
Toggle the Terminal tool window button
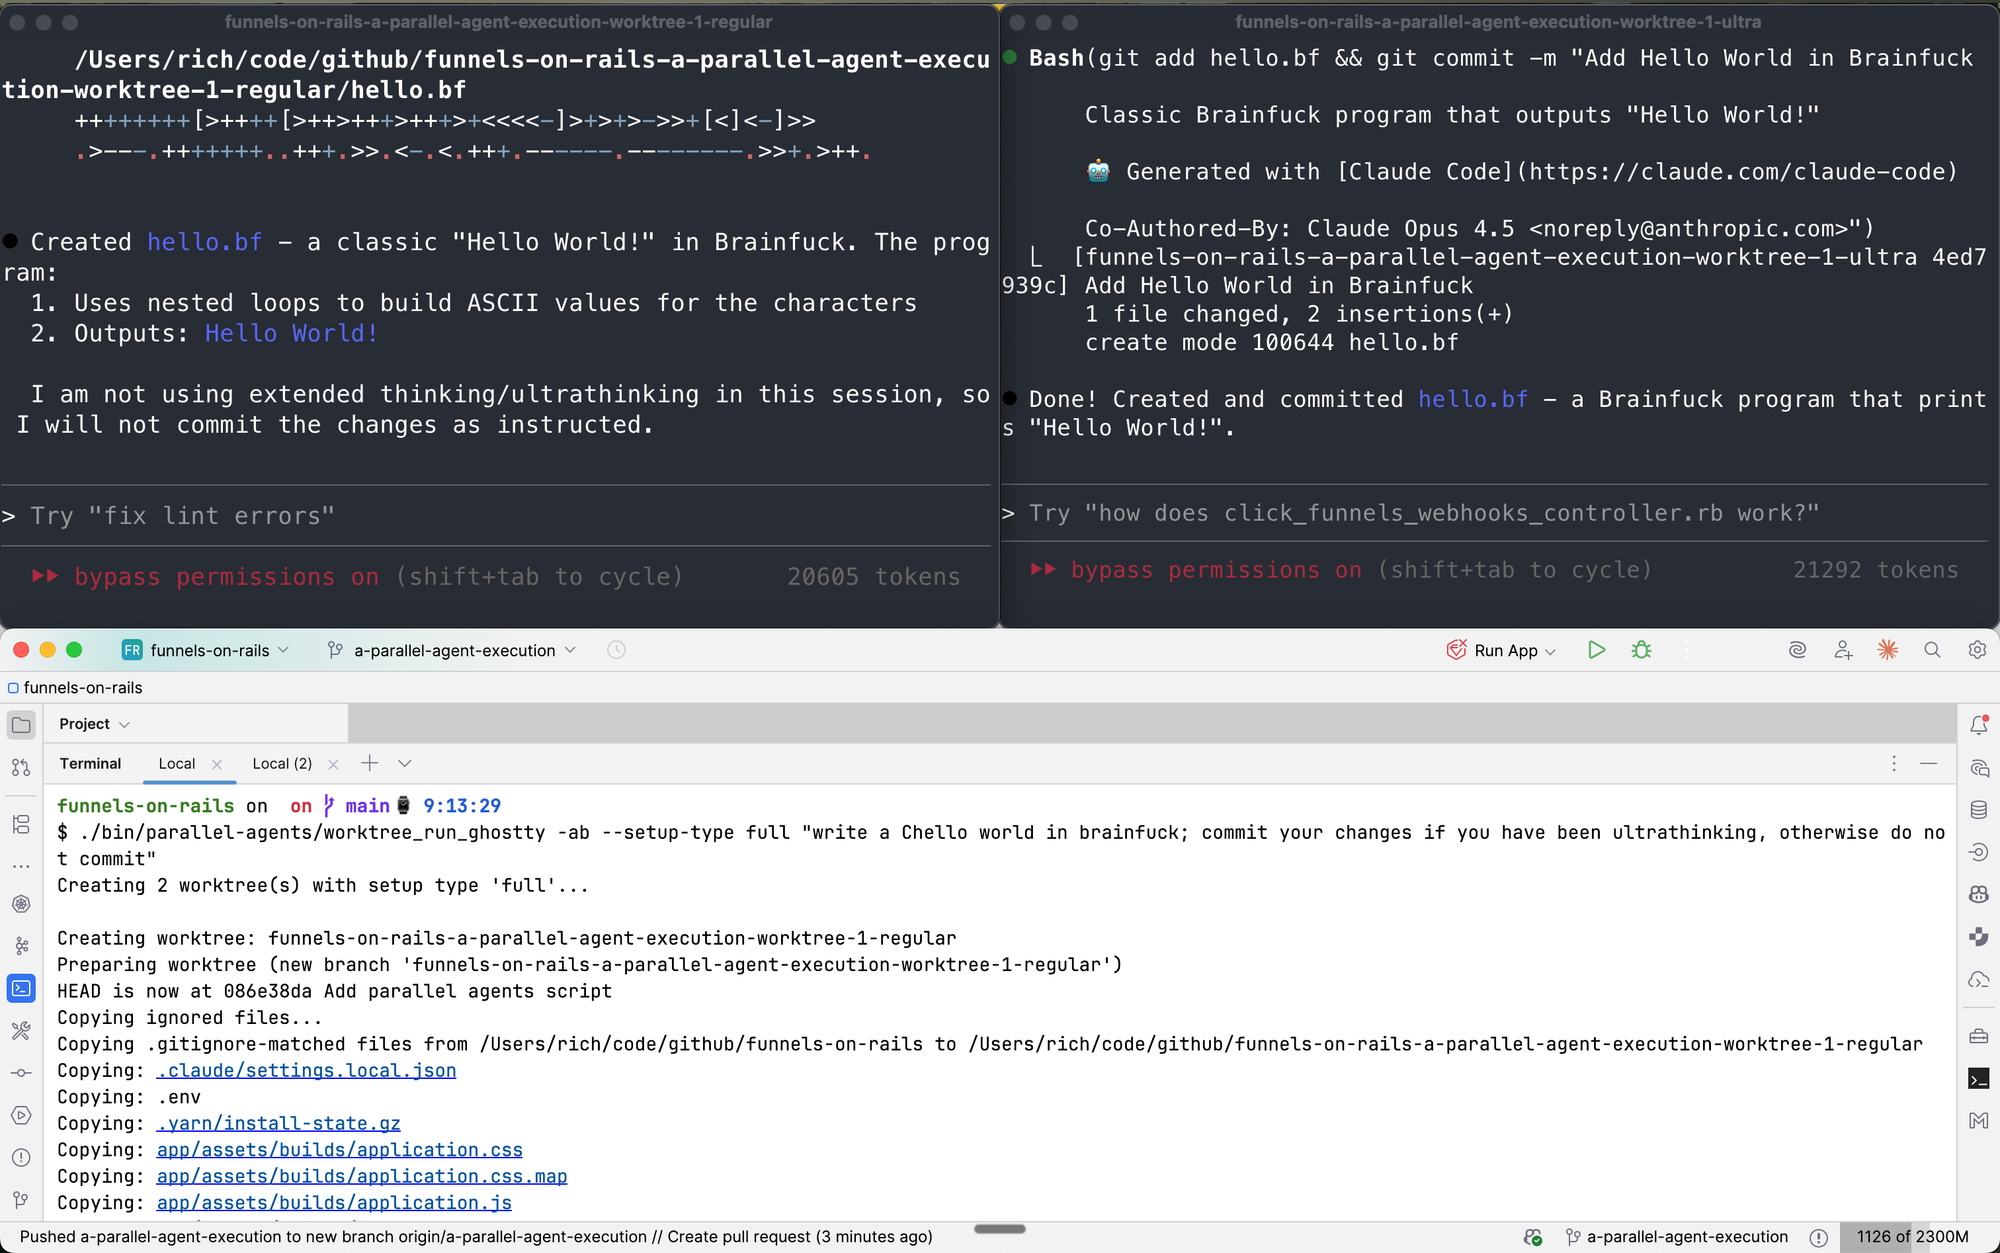click(21, 988)
